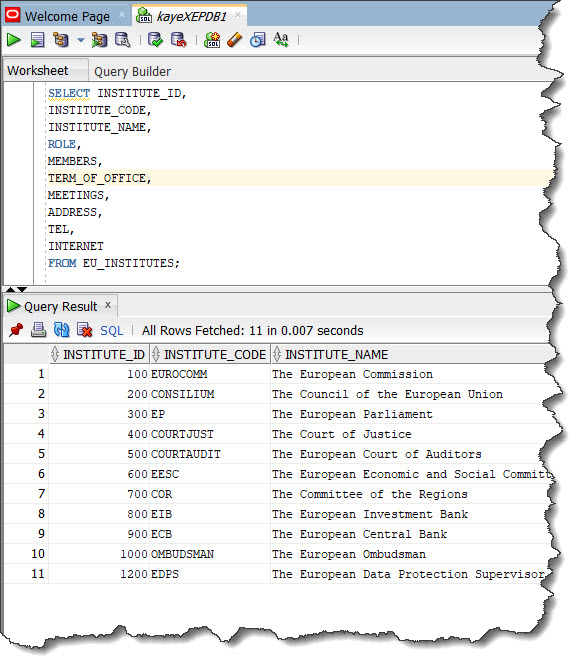585x669 pixels.
Task: Collapse the results pane with the down splitter arrow
Action: pyautogui.click(x=22, y=289)
